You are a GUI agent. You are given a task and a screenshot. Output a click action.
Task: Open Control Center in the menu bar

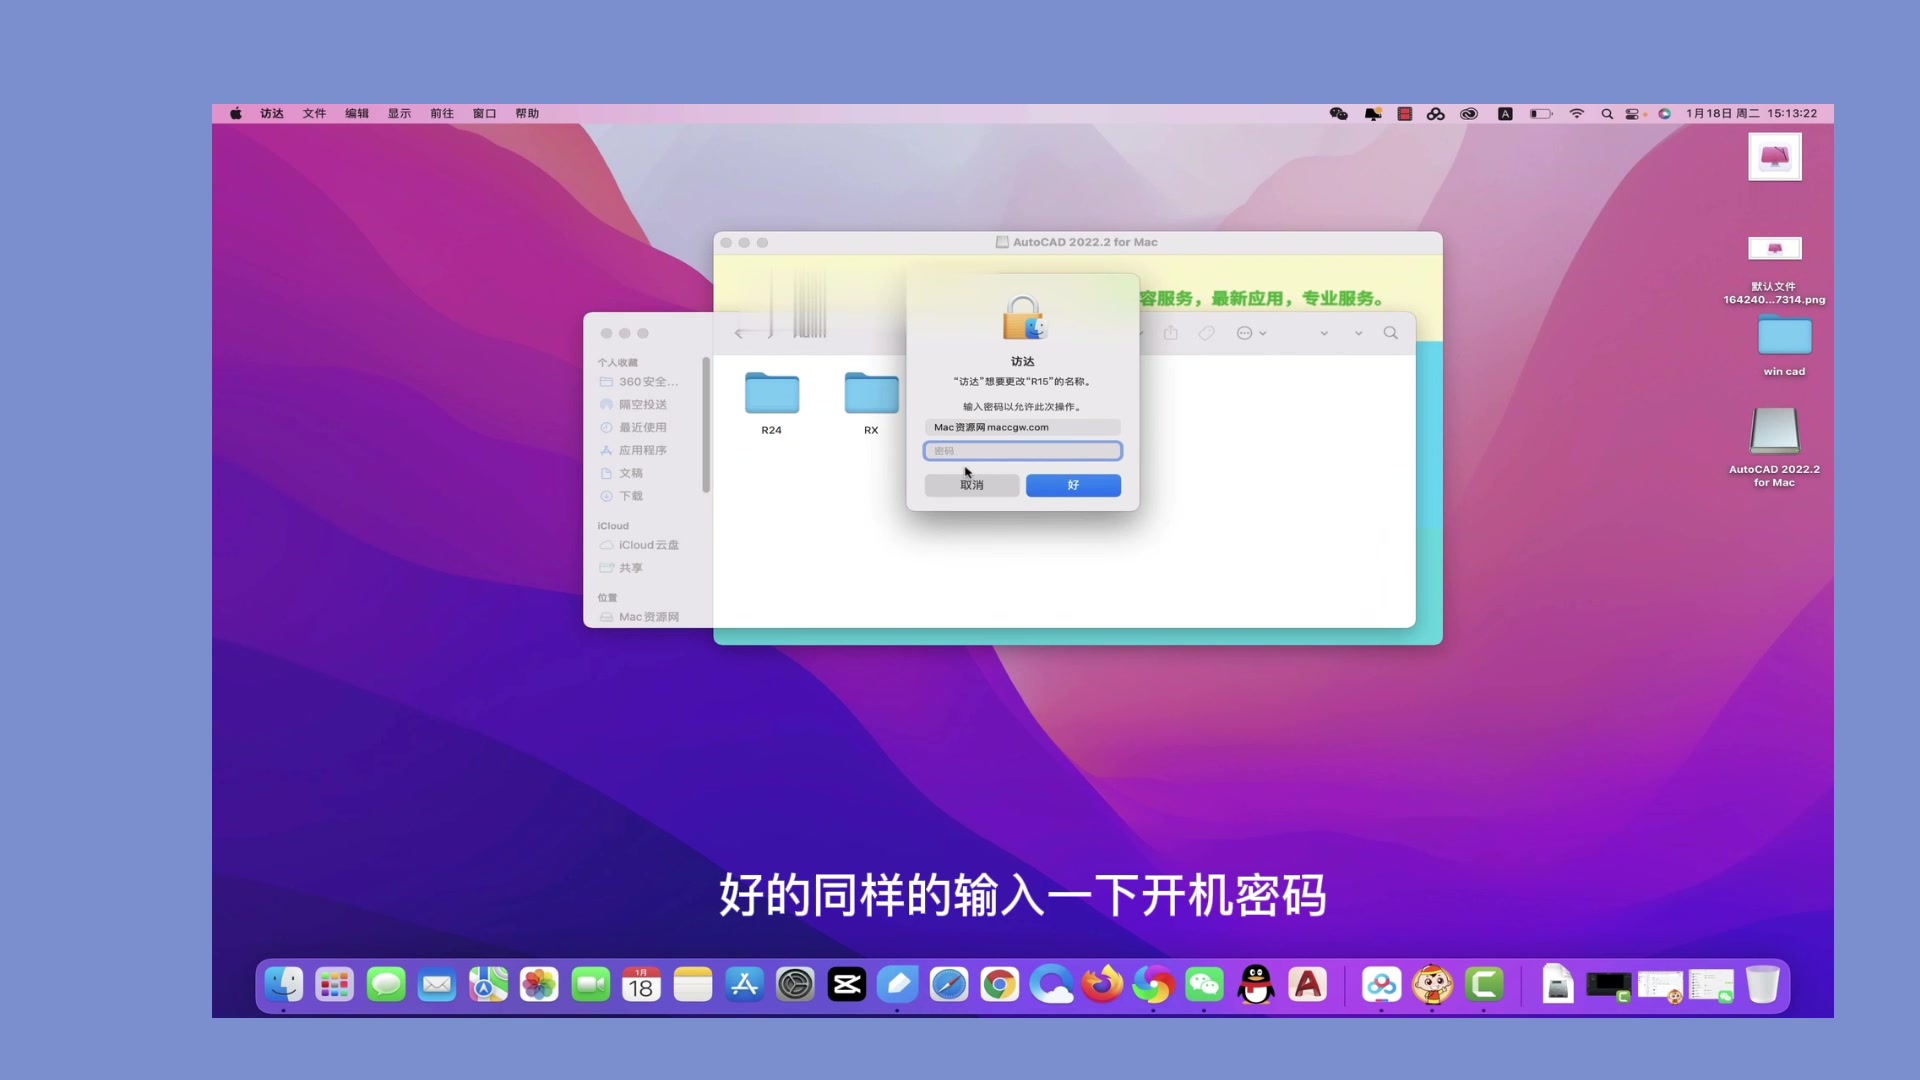pyautogui.click(x=1632, y=114)
